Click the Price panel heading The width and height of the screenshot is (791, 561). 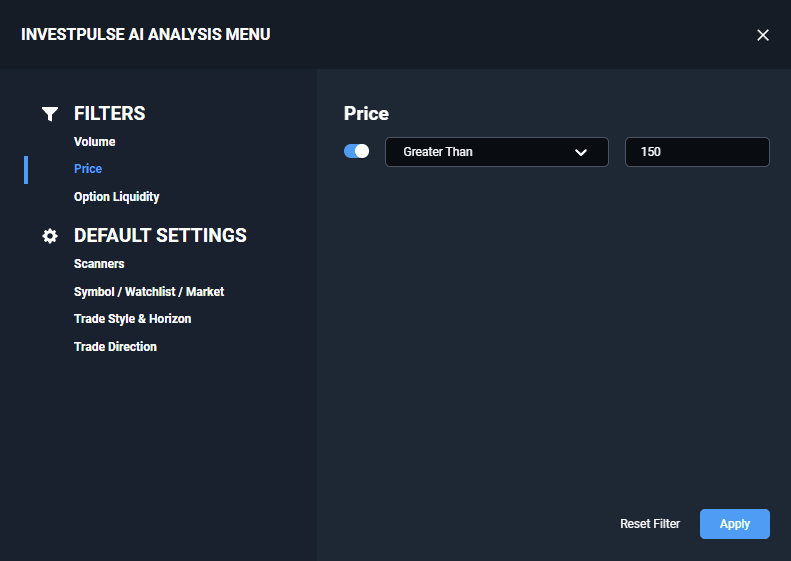pos(366,114)
